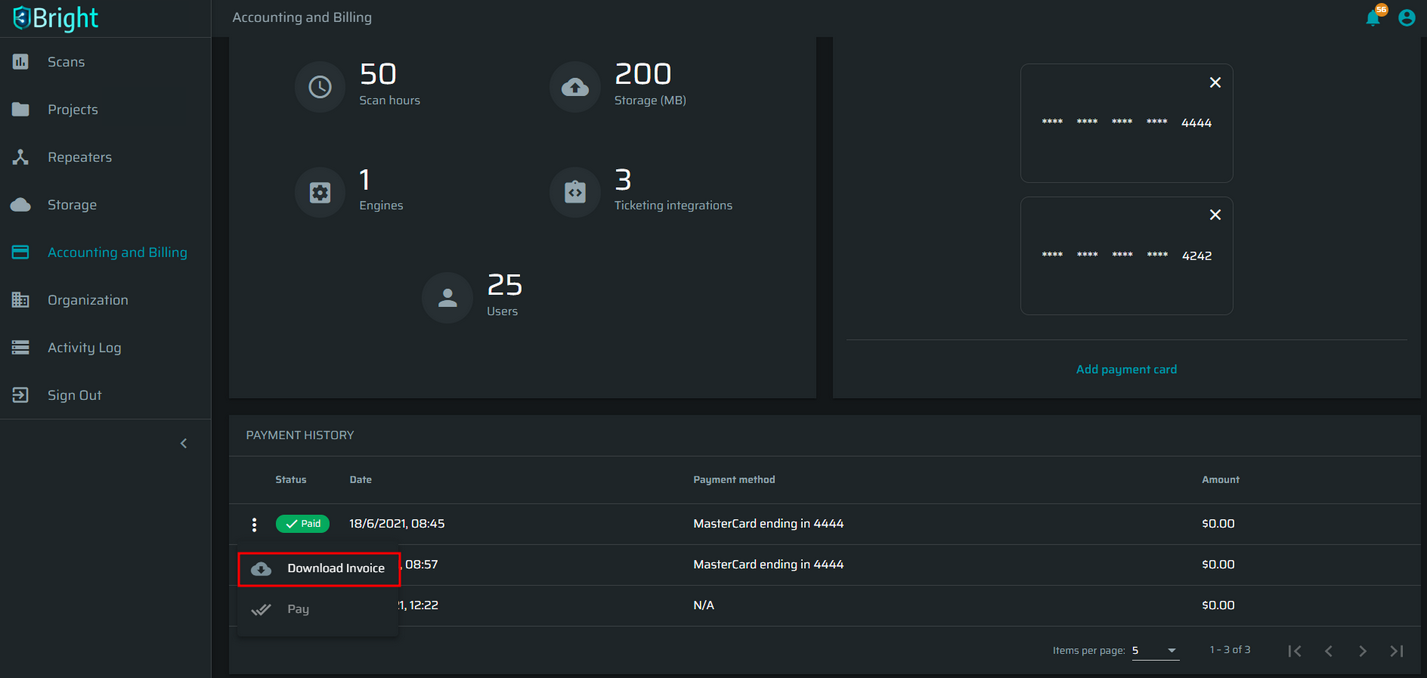Click the Accounting and Billing card icon
This screenshot has width=1427, height=678.
tap(20, 252)
